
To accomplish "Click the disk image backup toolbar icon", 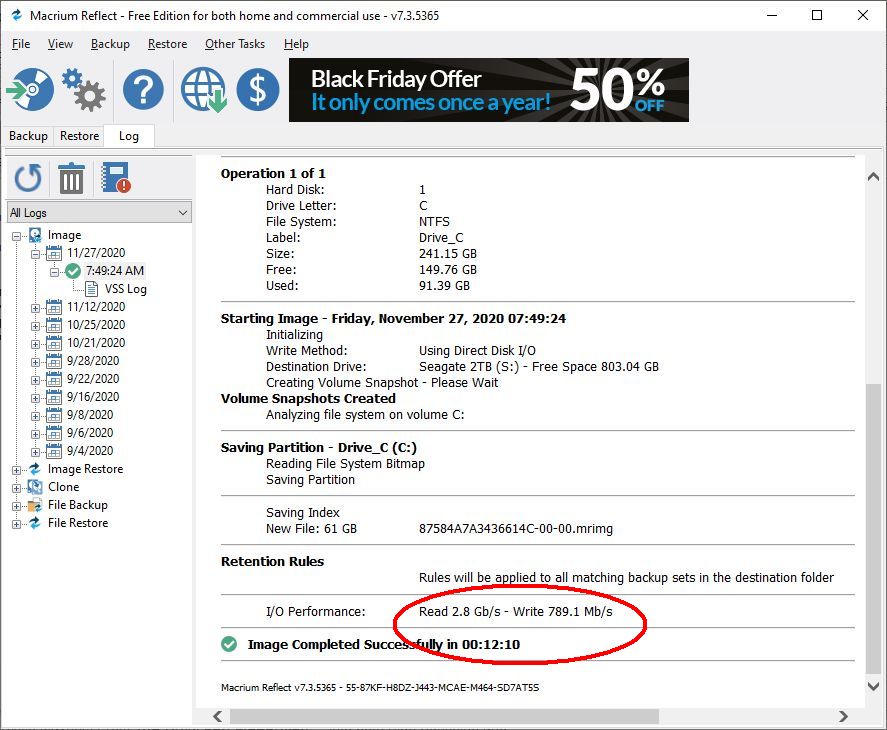I will (29, 90).
